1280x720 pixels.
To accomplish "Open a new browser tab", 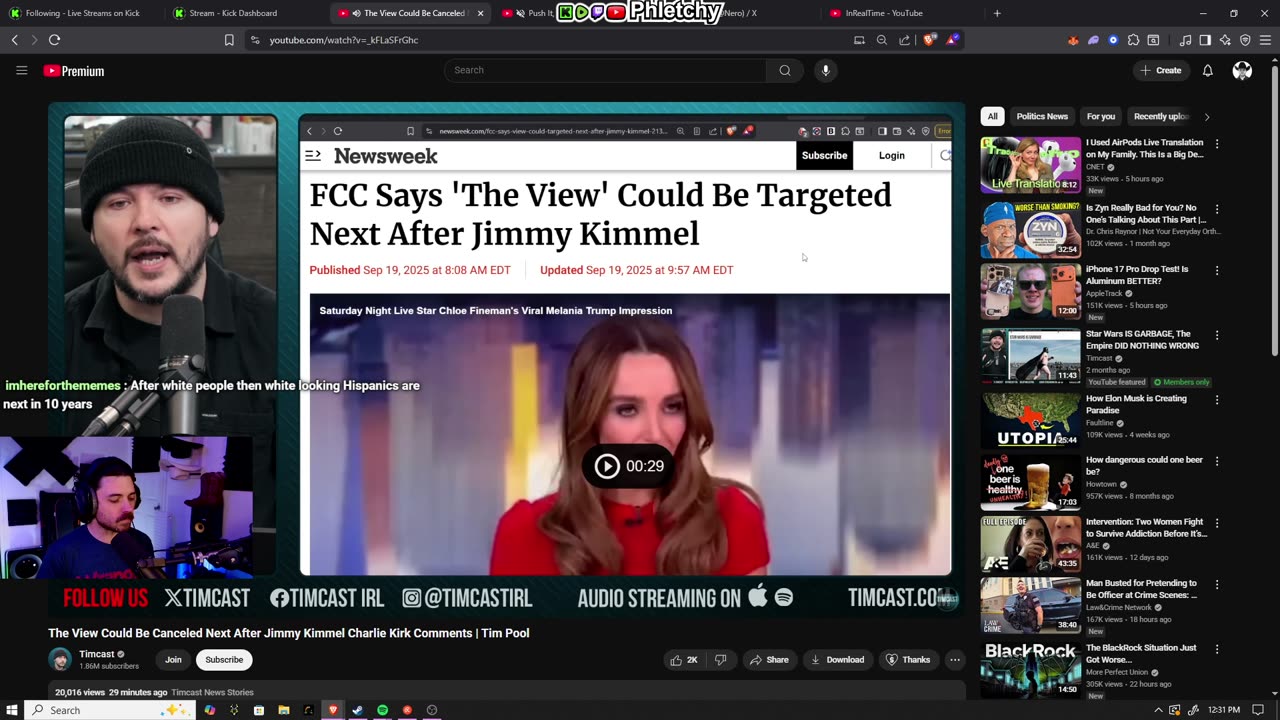I will (x=997, y=13).
